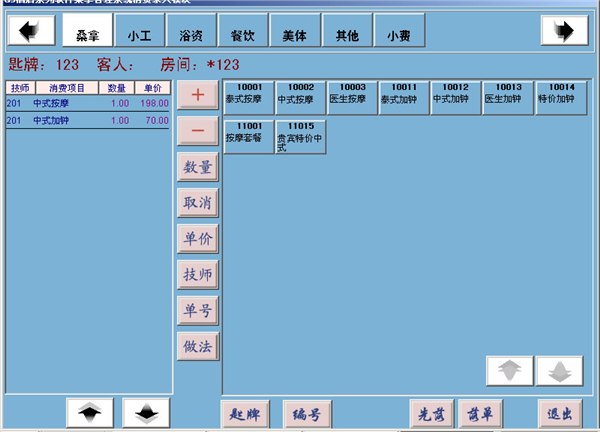
Task: Click the 单价 button
Action: coord(198,239)
